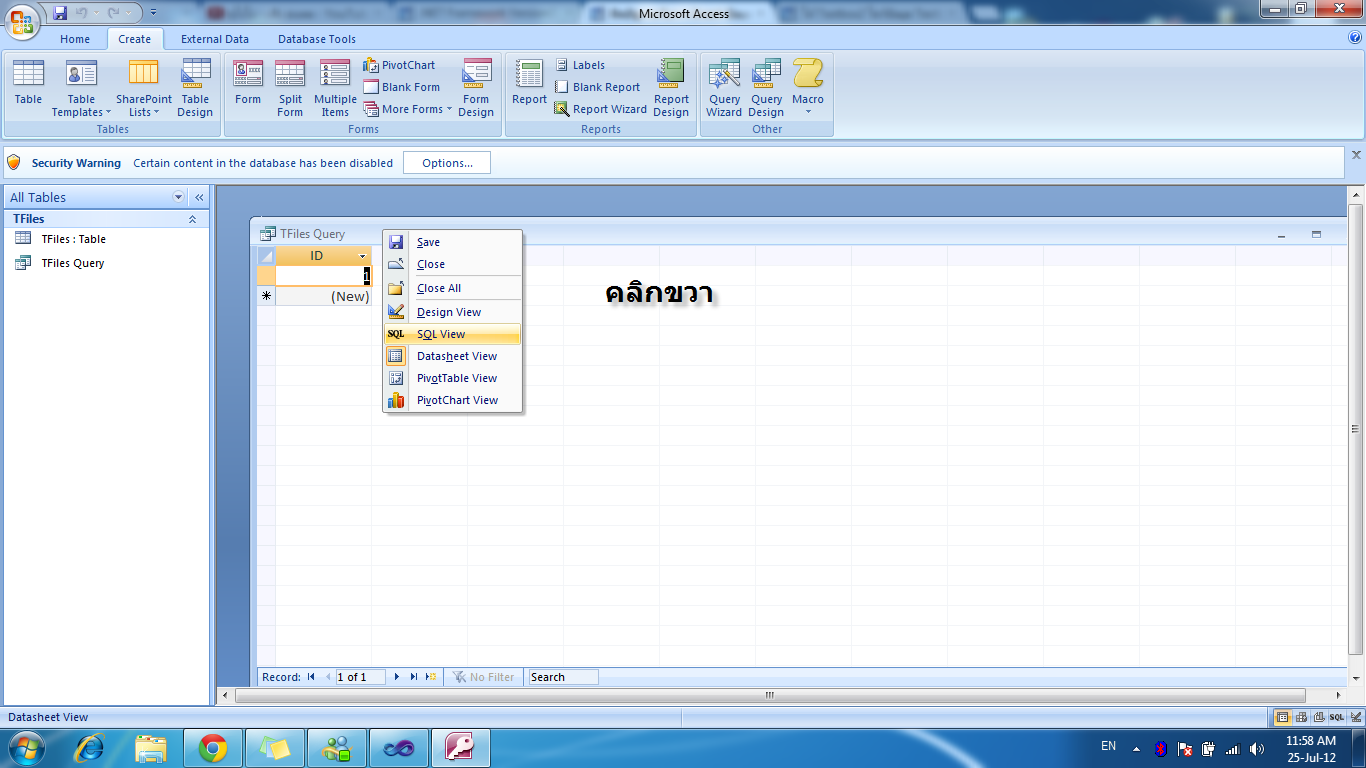The width and height of the screenshot is (1366, 768).
Task: Open the External Data tab
Action: 215,39
